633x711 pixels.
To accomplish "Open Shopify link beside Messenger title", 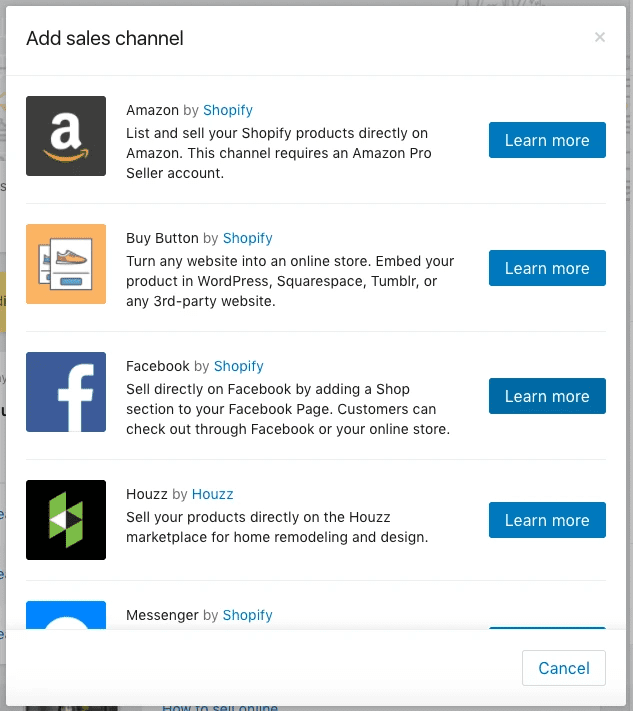I will click(x=248, y=615).
